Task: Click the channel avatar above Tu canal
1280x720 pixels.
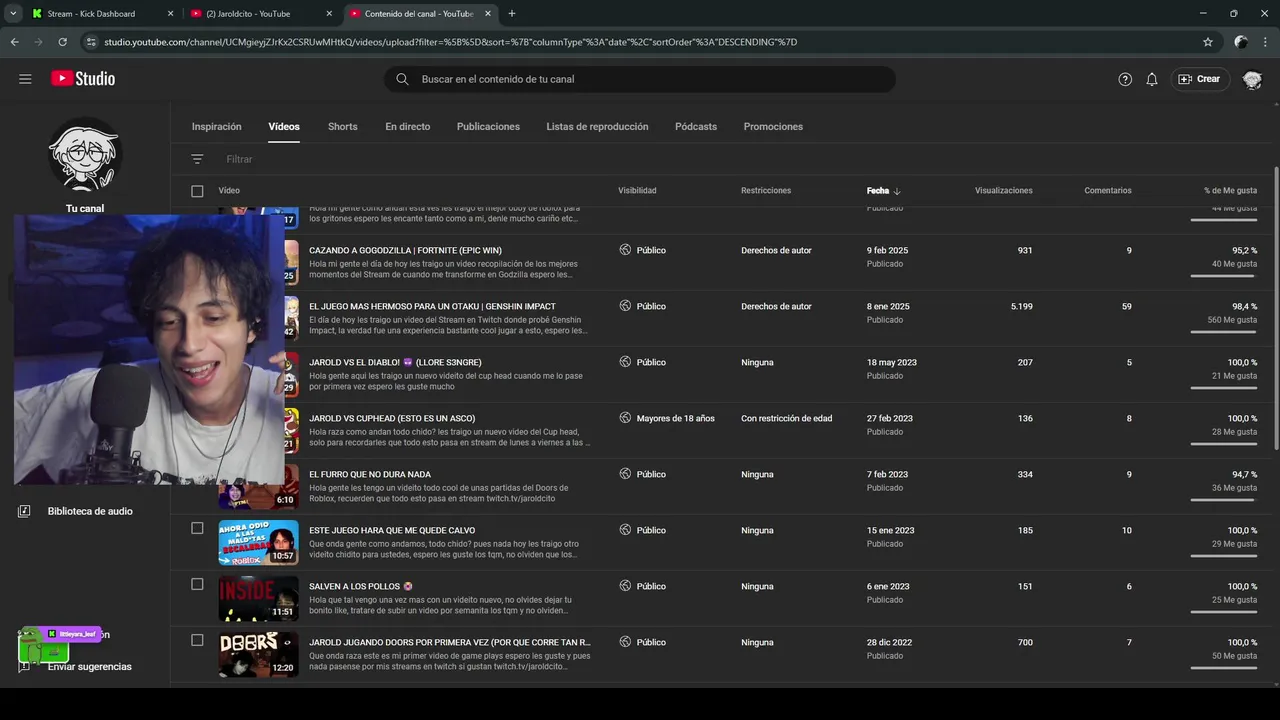Action: click(x=85, y=154)
